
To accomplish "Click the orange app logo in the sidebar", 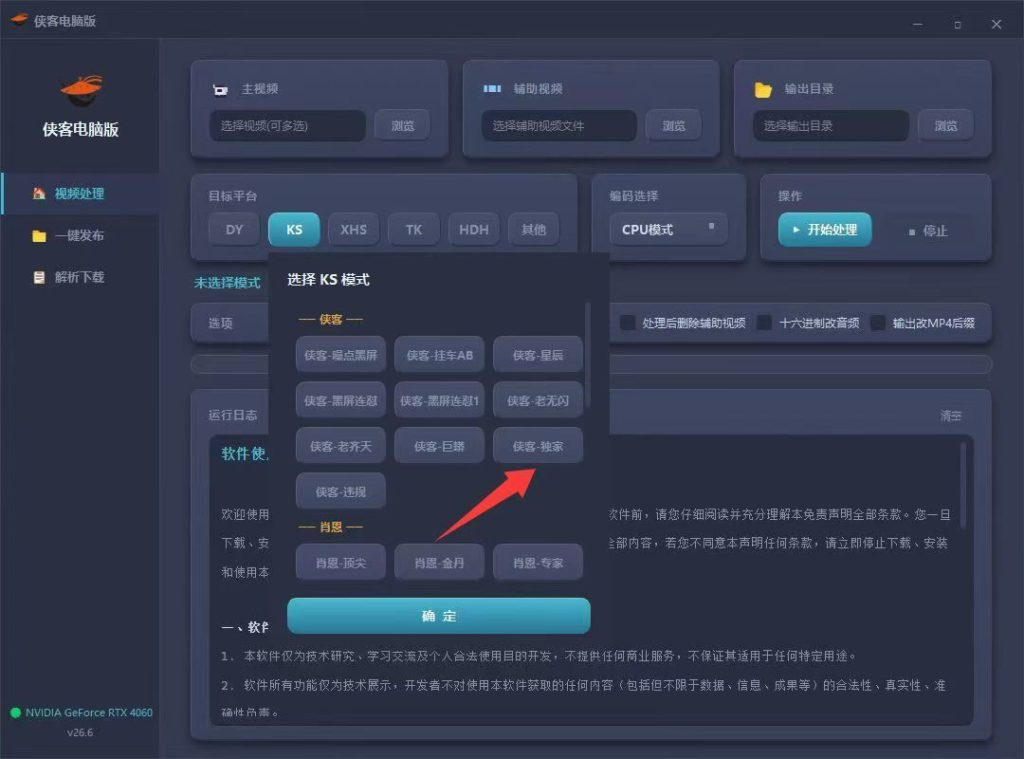I will [82, 90].
